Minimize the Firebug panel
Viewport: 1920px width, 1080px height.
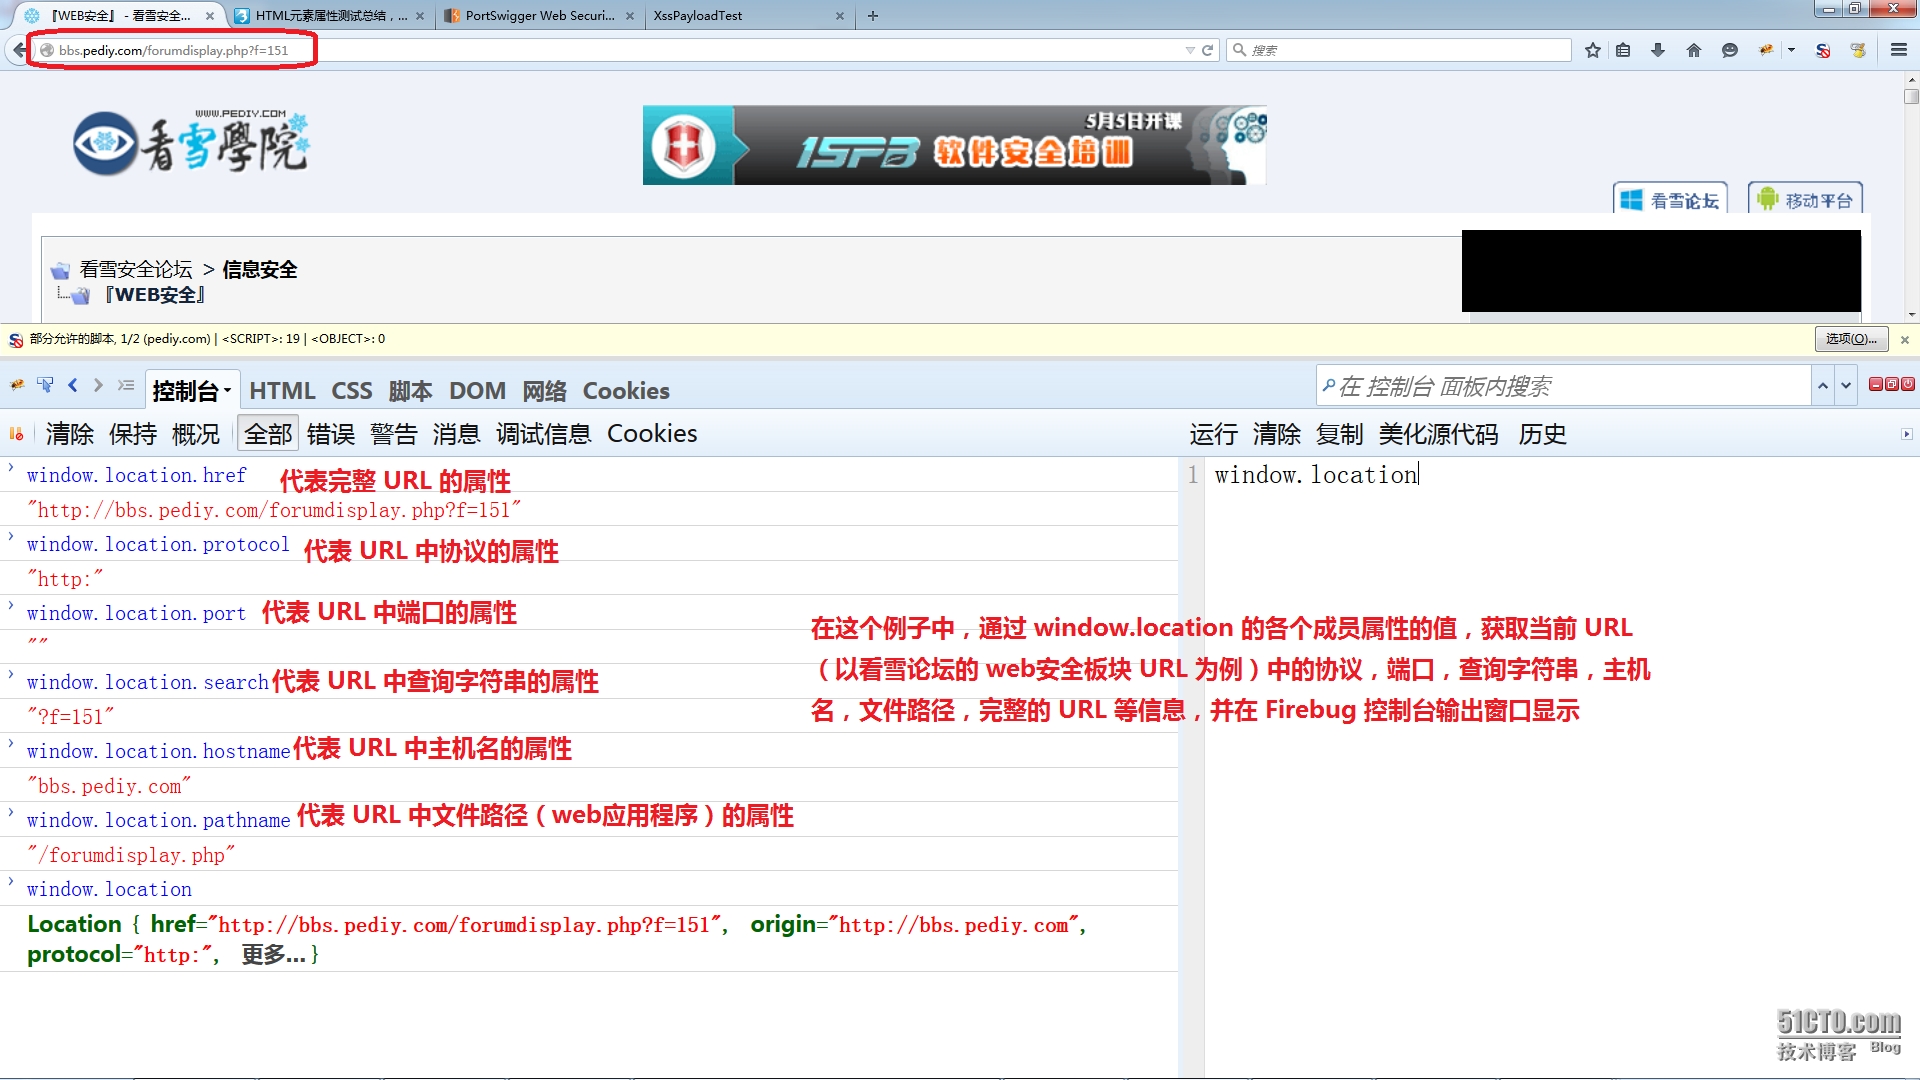tap(1875, 385)
